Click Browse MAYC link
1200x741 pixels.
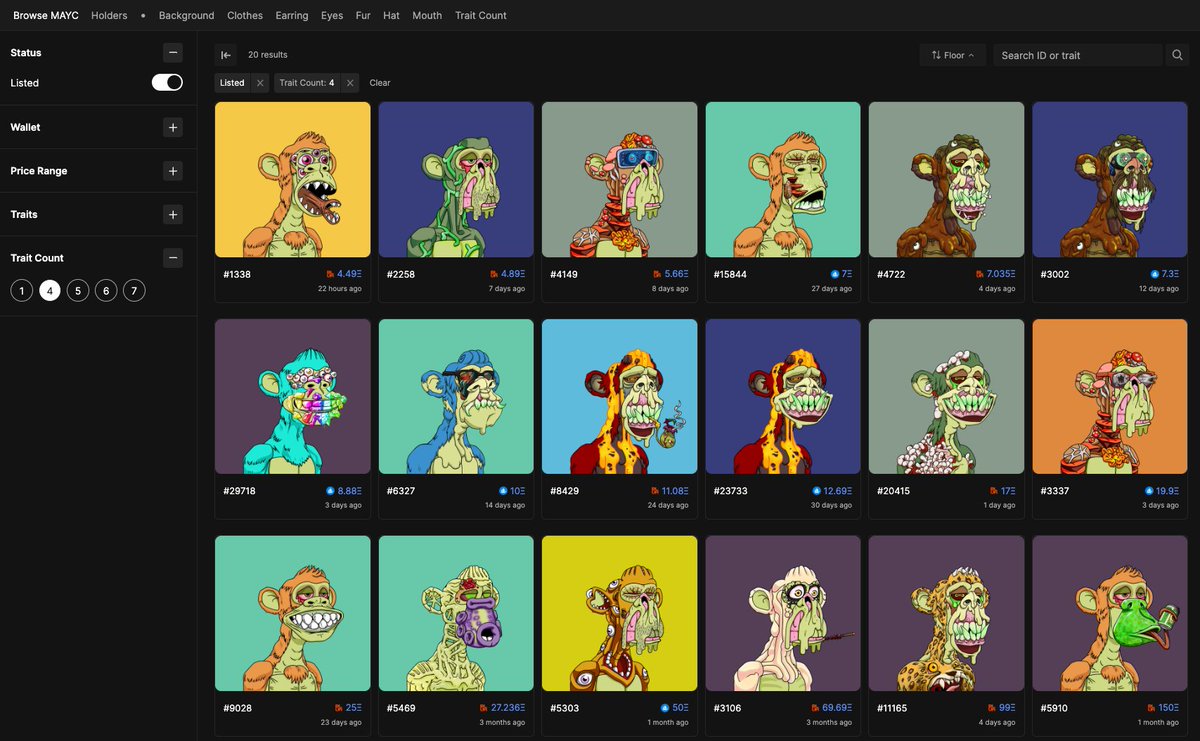(46, 15)
